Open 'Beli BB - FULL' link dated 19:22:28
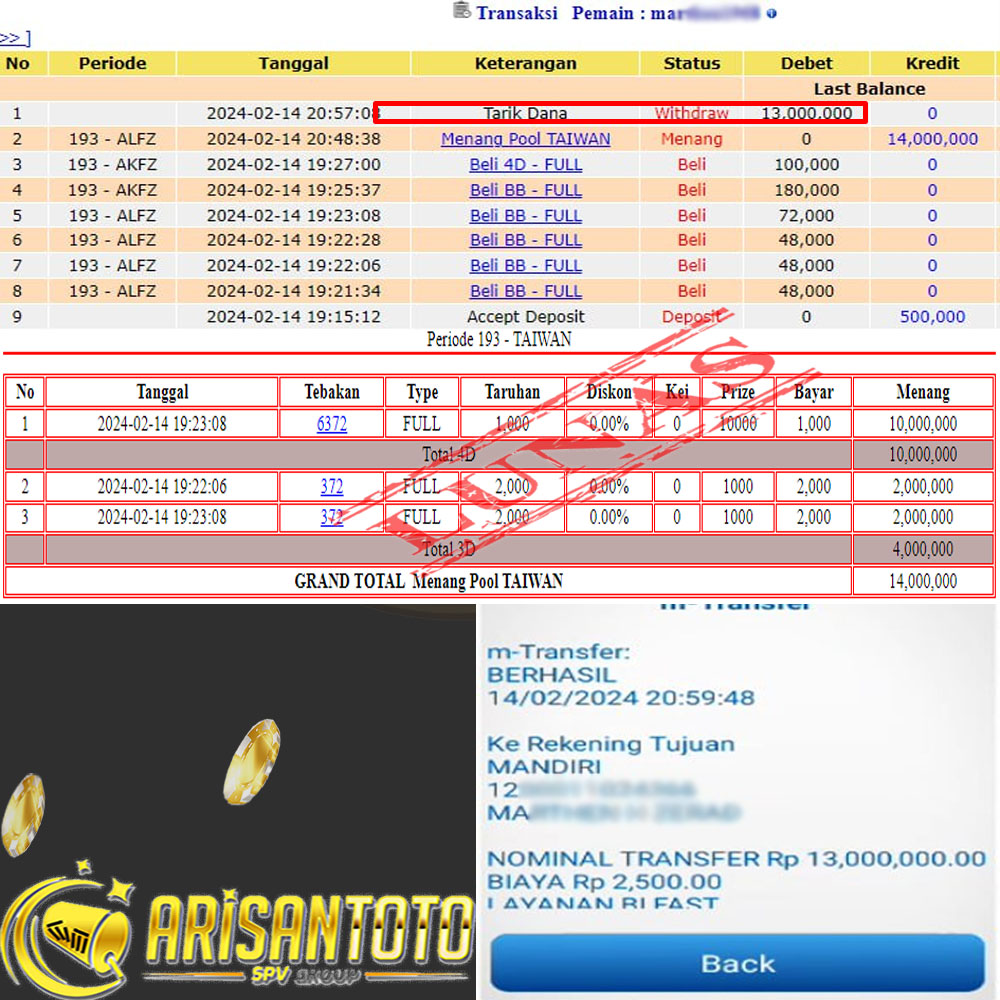This screenshot has height=1000, width=1000. coord(526,240)
